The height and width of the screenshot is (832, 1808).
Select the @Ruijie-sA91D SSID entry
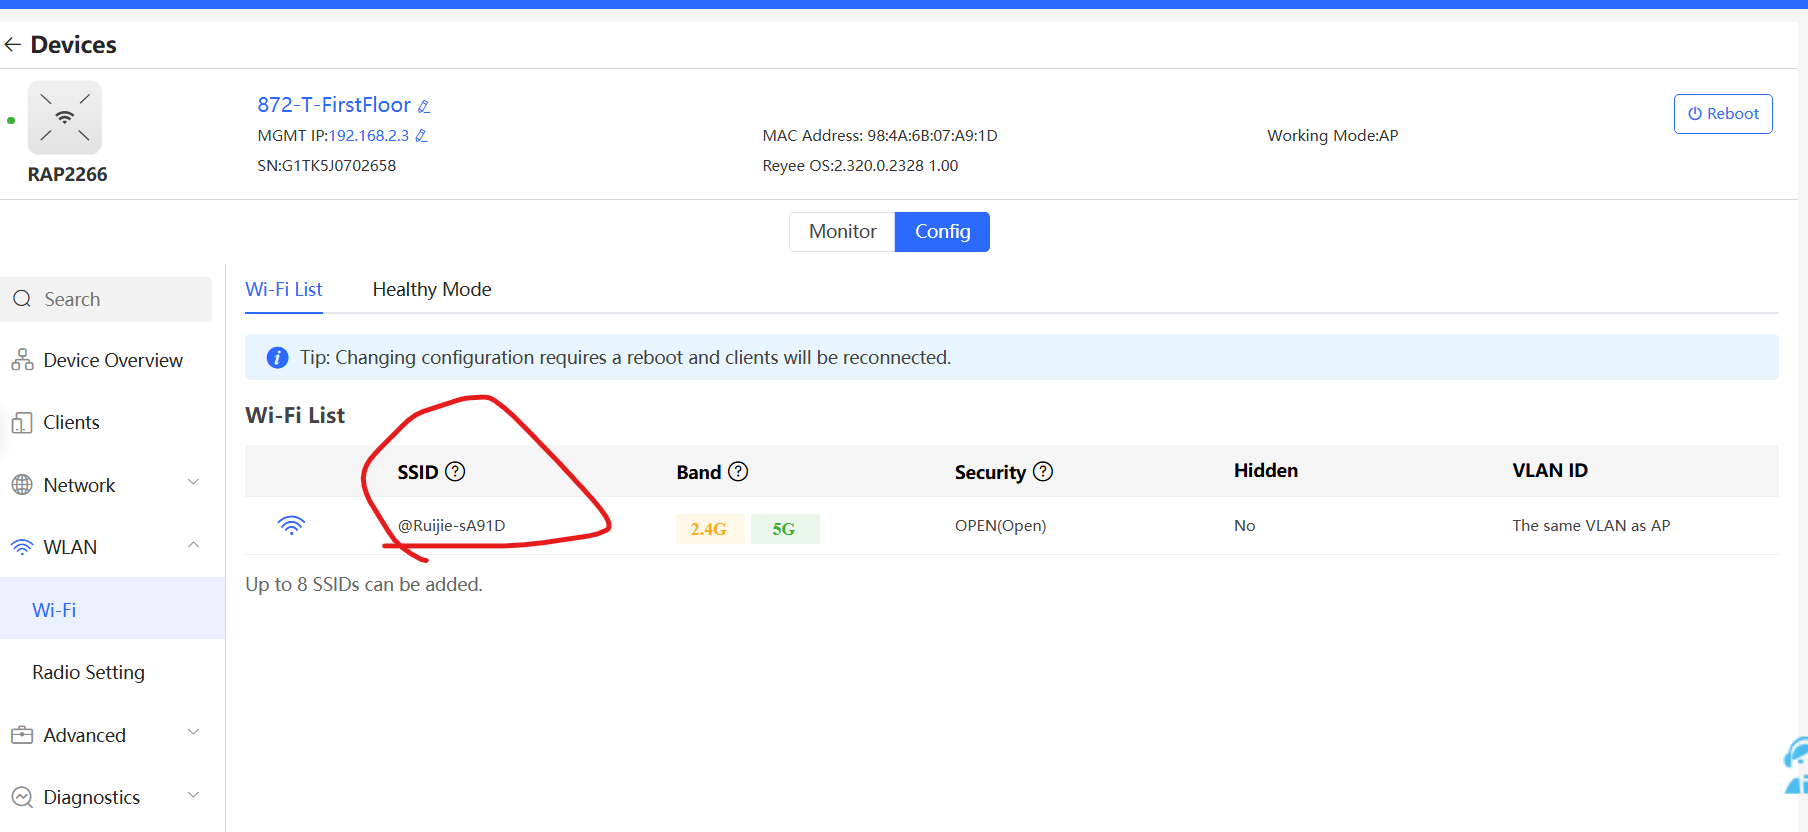(452, 525)
